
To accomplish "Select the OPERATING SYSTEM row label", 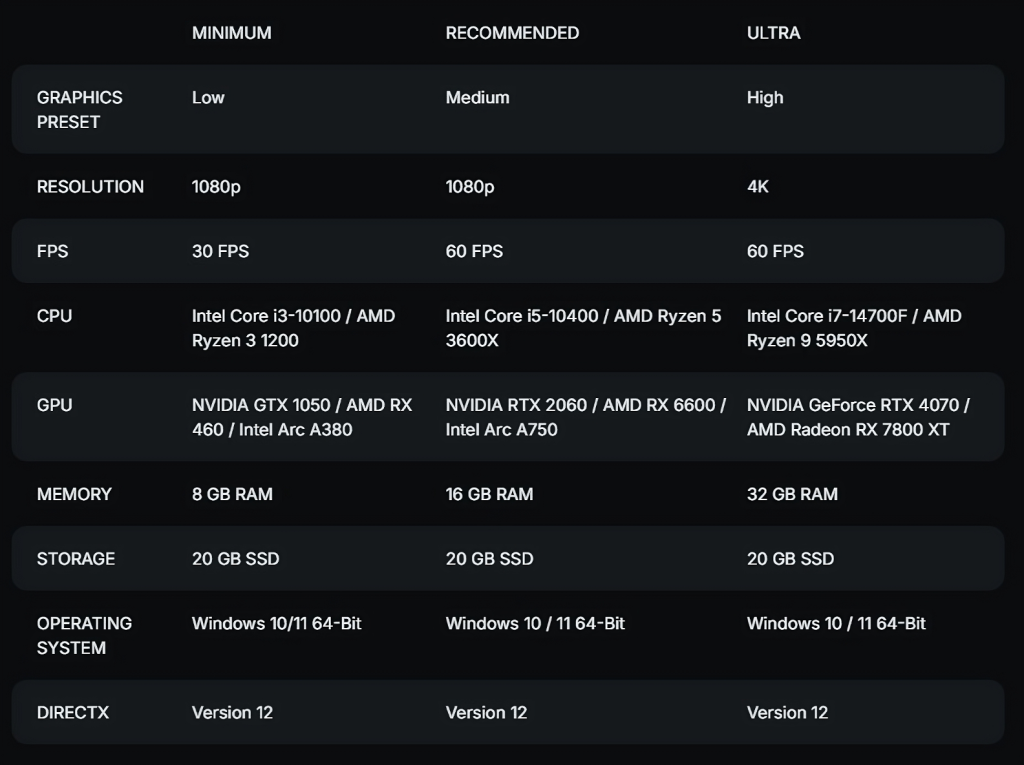I will 84,635.
